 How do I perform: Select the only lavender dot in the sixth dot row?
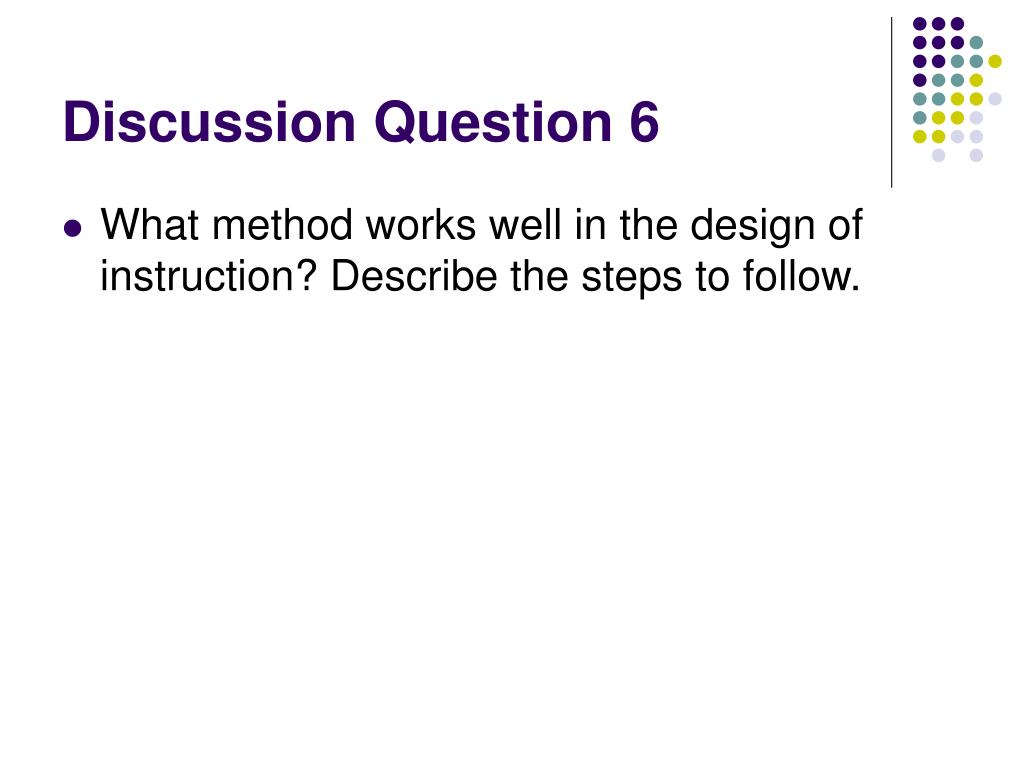coord(976,118)
